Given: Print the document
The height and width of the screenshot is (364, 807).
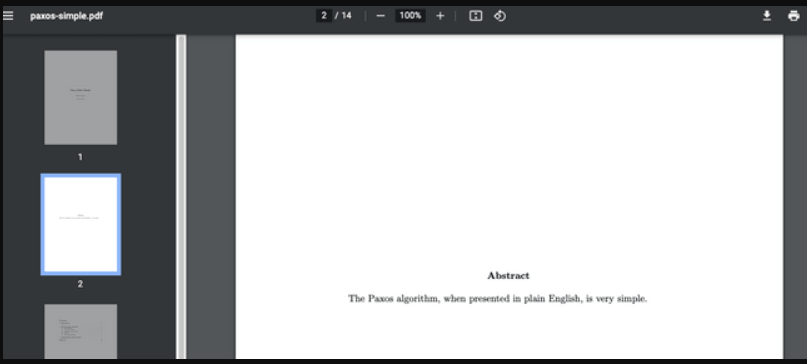Looking at the screenshot, I should click(x=794, y=16).
